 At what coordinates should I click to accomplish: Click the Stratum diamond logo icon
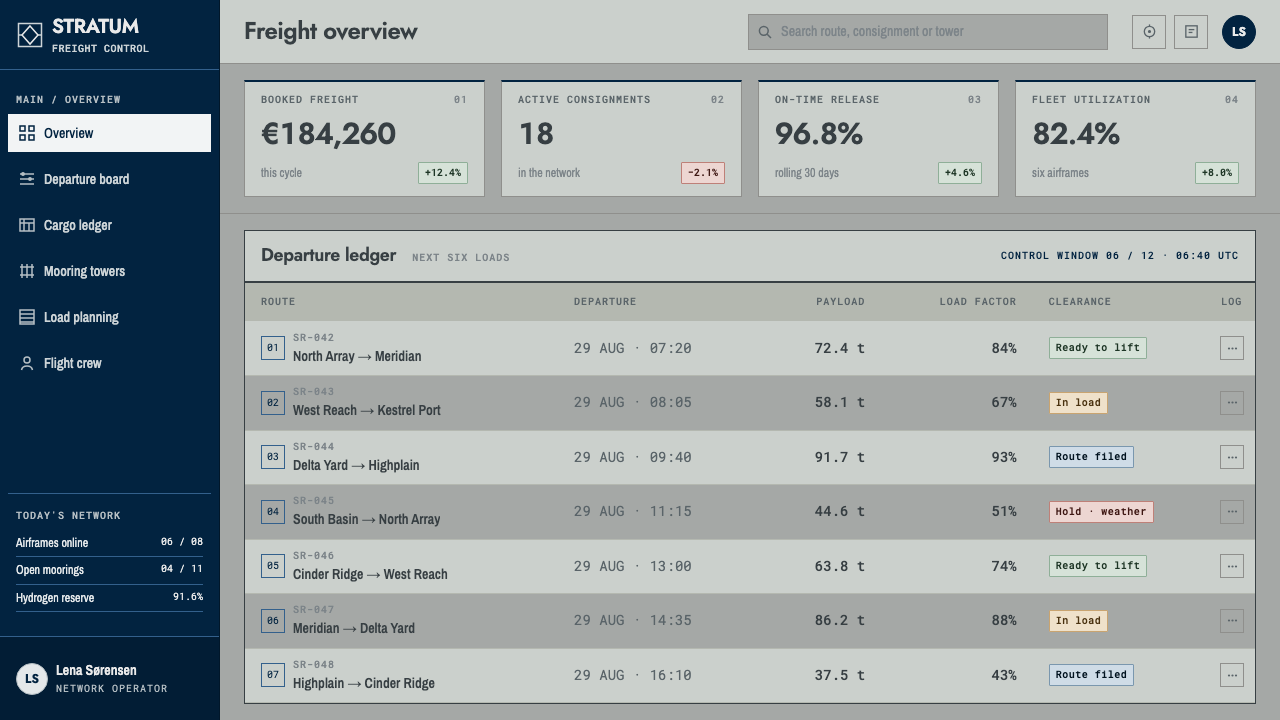30,35
